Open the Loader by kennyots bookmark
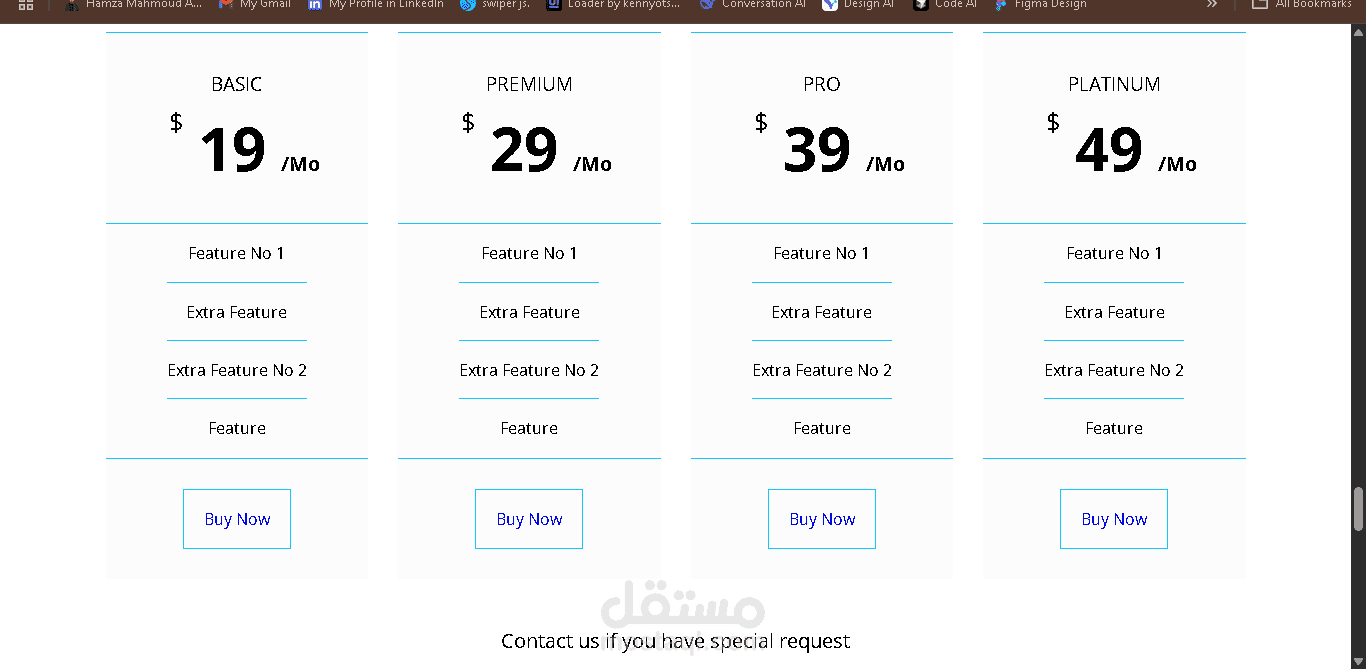 click(x=614, y=5)
